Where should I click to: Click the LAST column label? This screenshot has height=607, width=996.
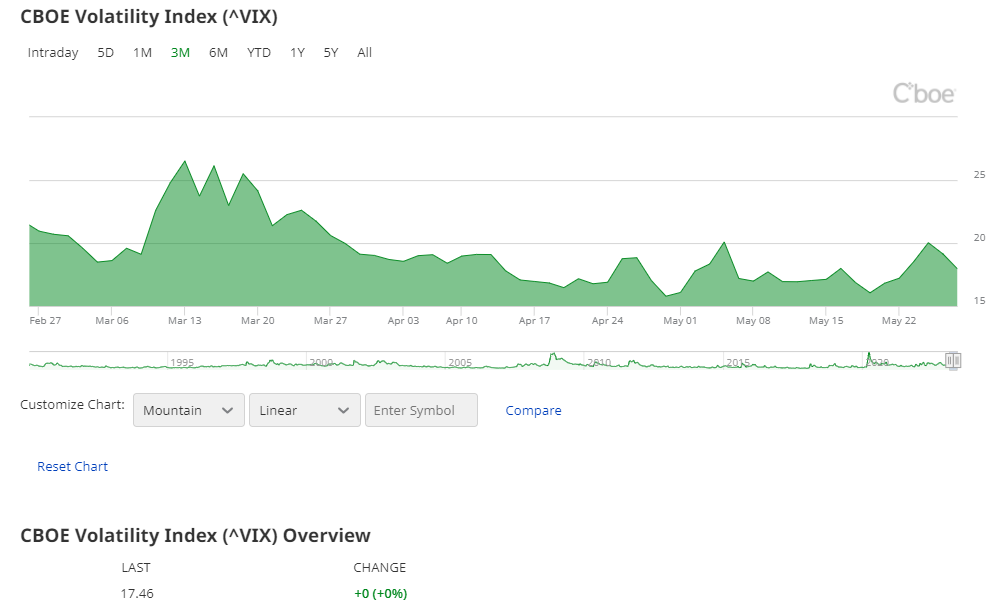[x=136, y=568]
